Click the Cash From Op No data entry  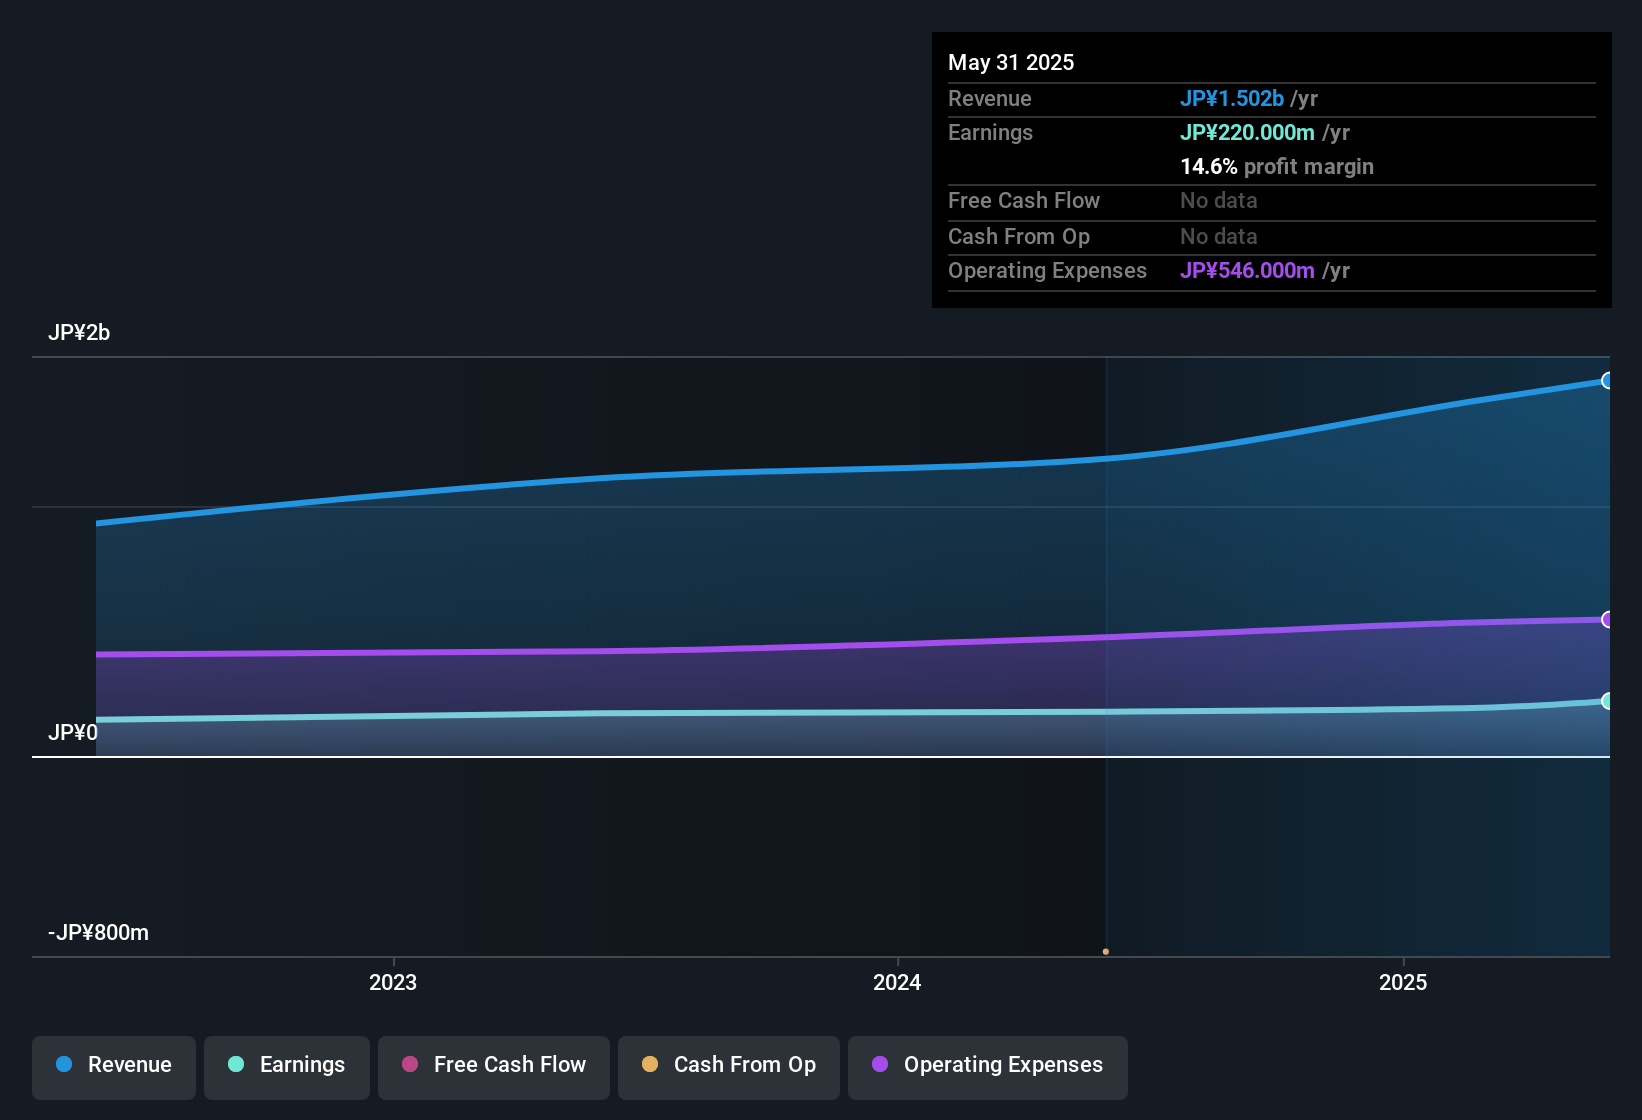point(1219,236)
